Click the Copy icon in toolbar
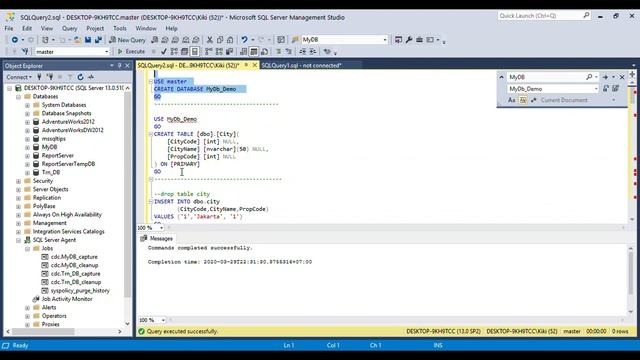The image size is (640, 360). (220, 40)
